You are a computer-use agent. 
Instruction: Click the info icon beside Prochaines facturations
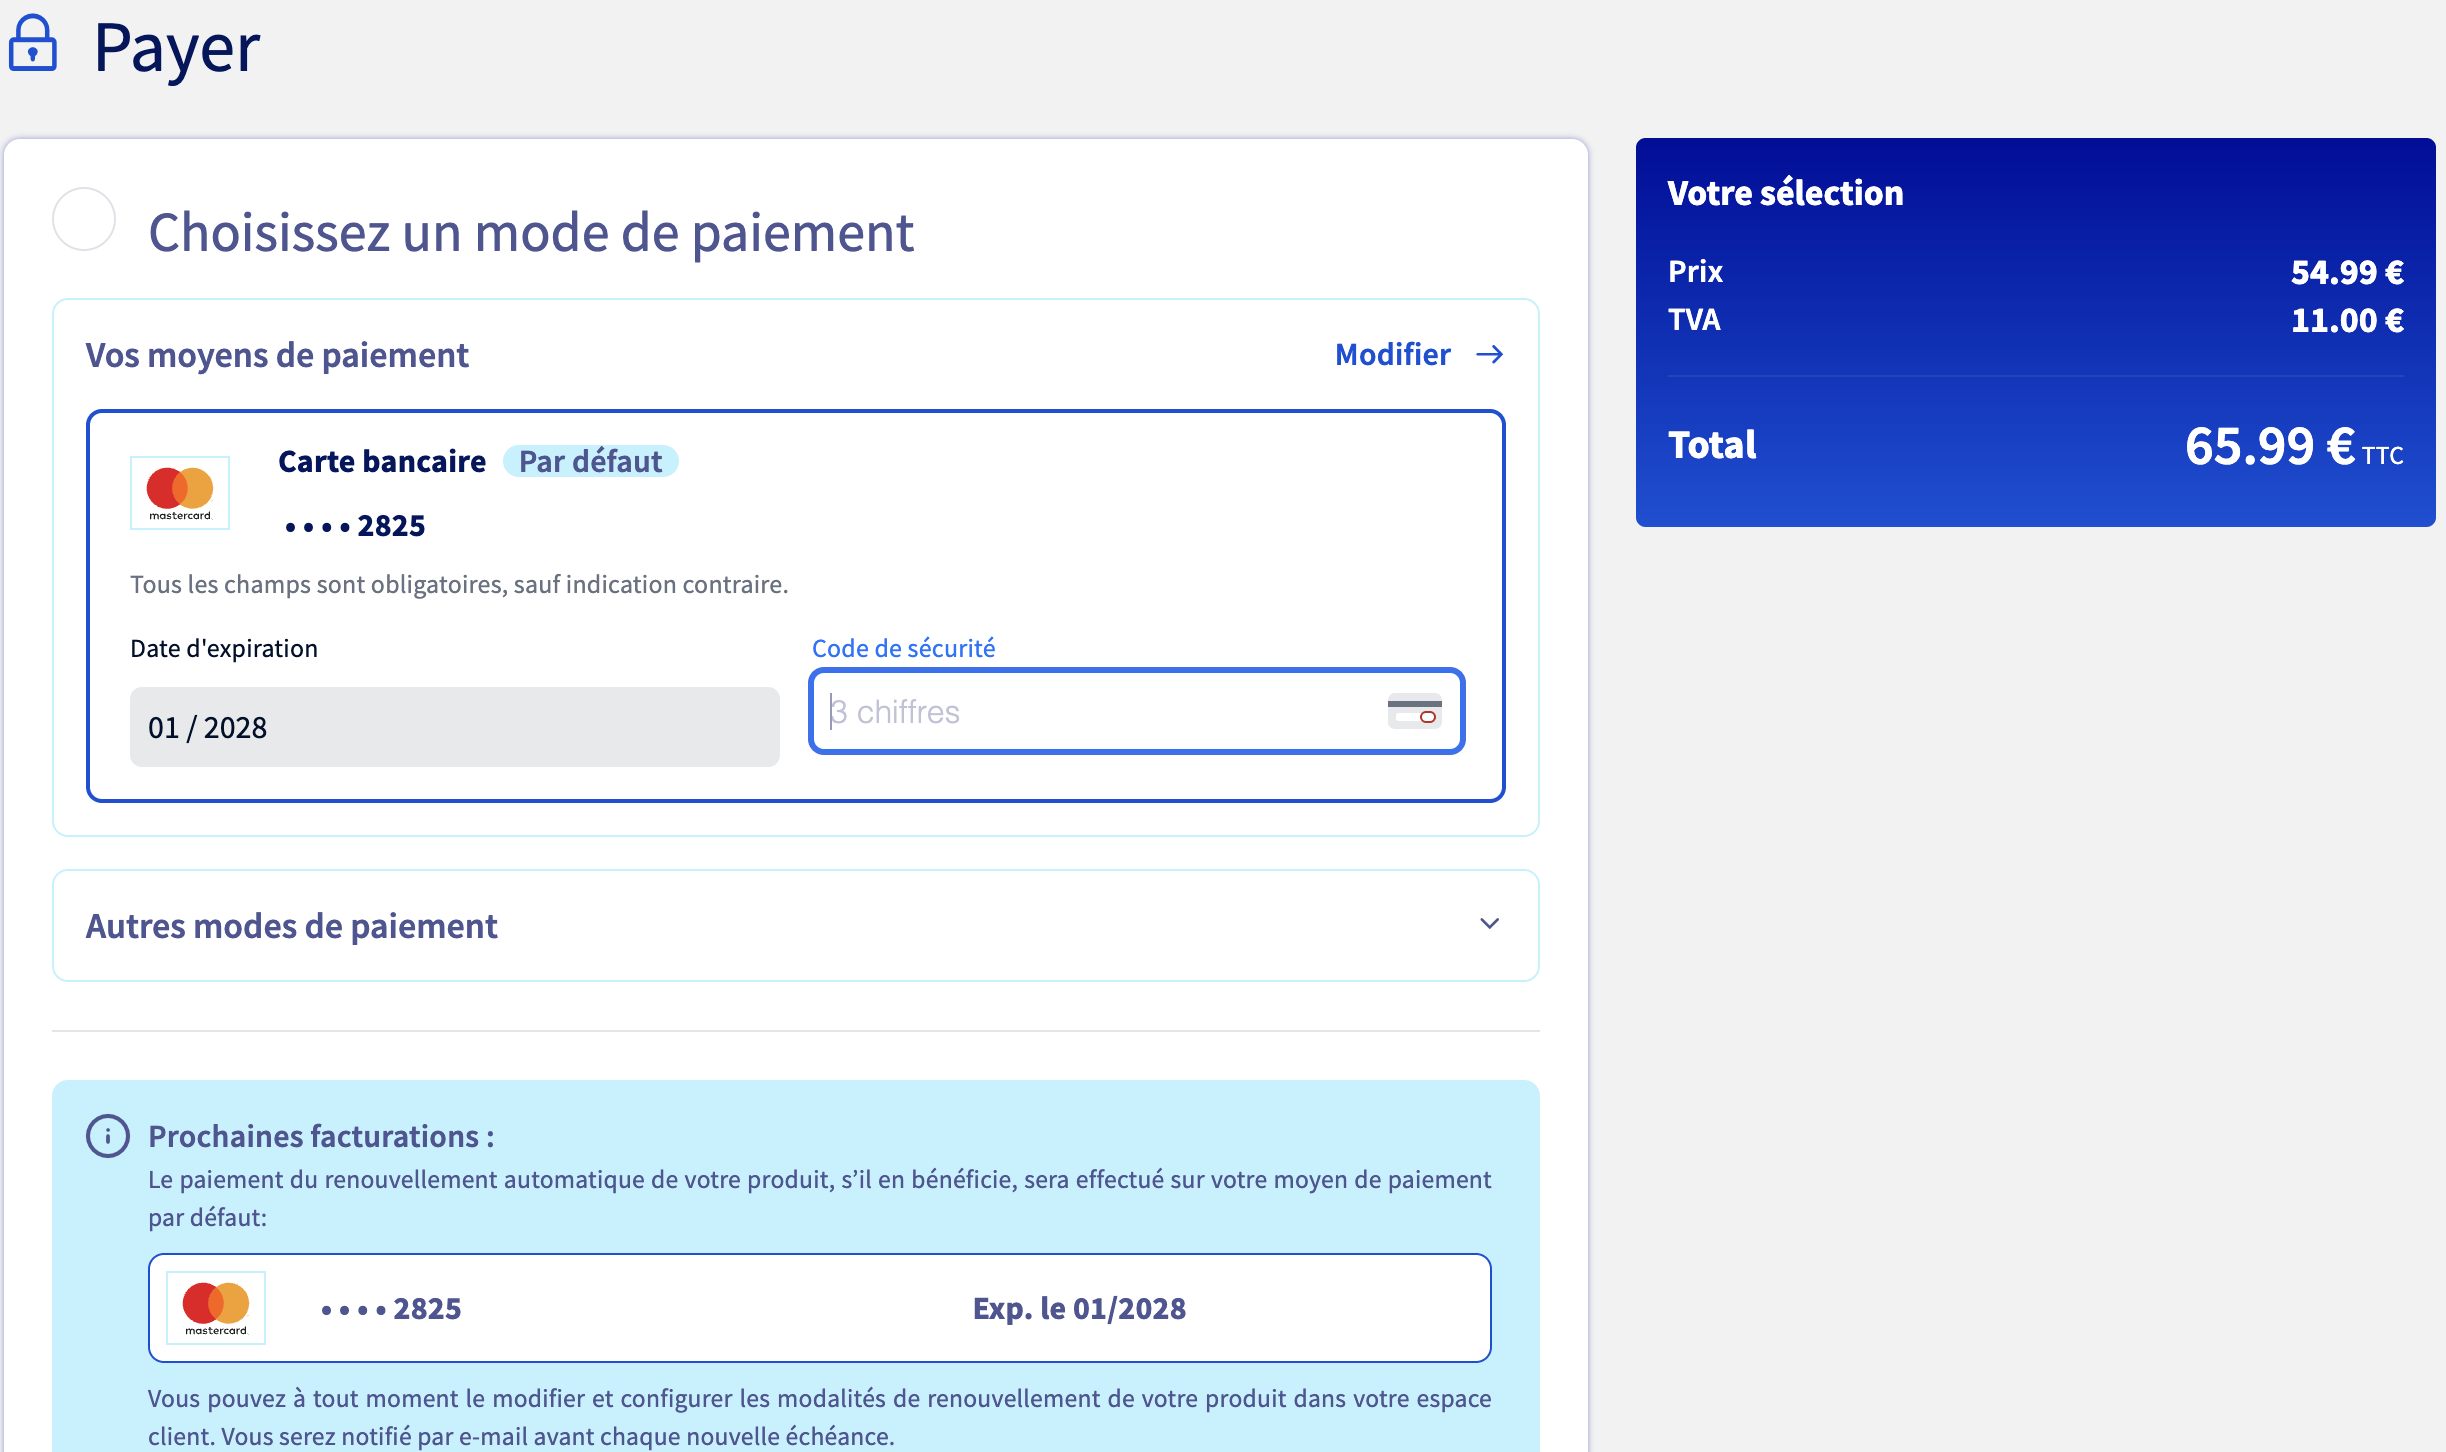point(108,1136)
